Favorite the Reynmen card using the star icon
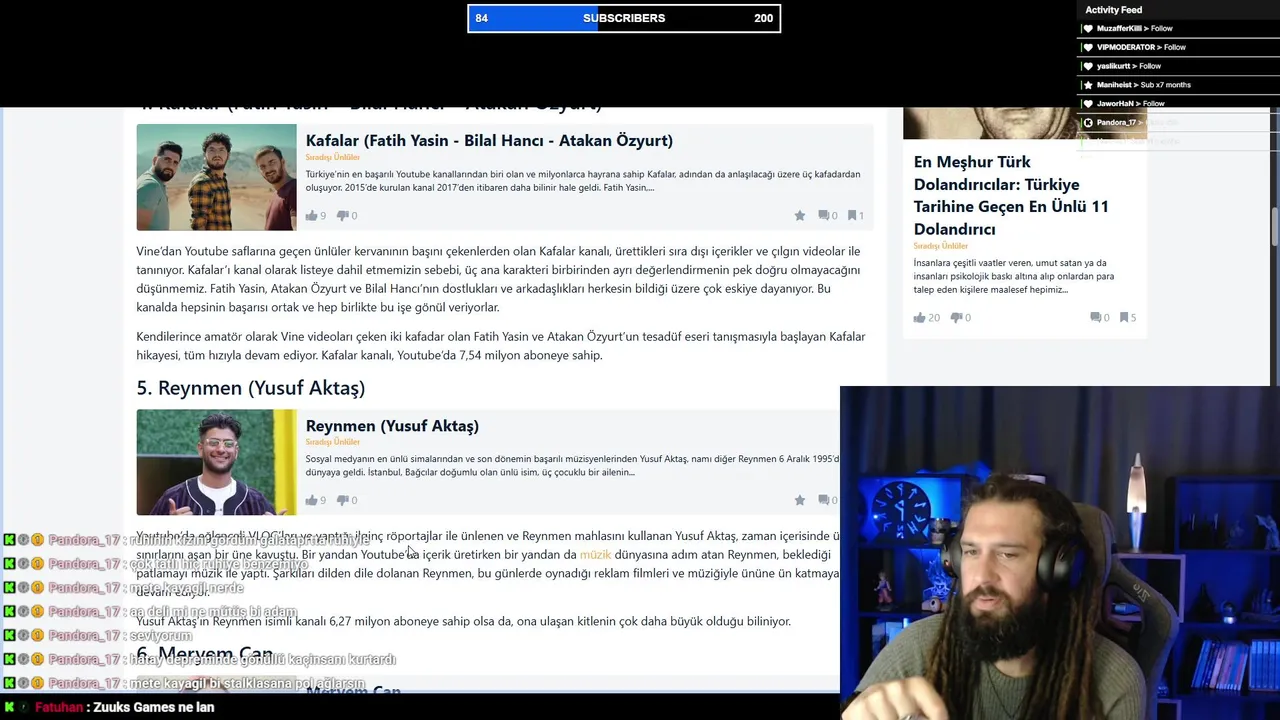Image resolution: width=1280 pixels, height=720 pixels. (x=800, y=500)
